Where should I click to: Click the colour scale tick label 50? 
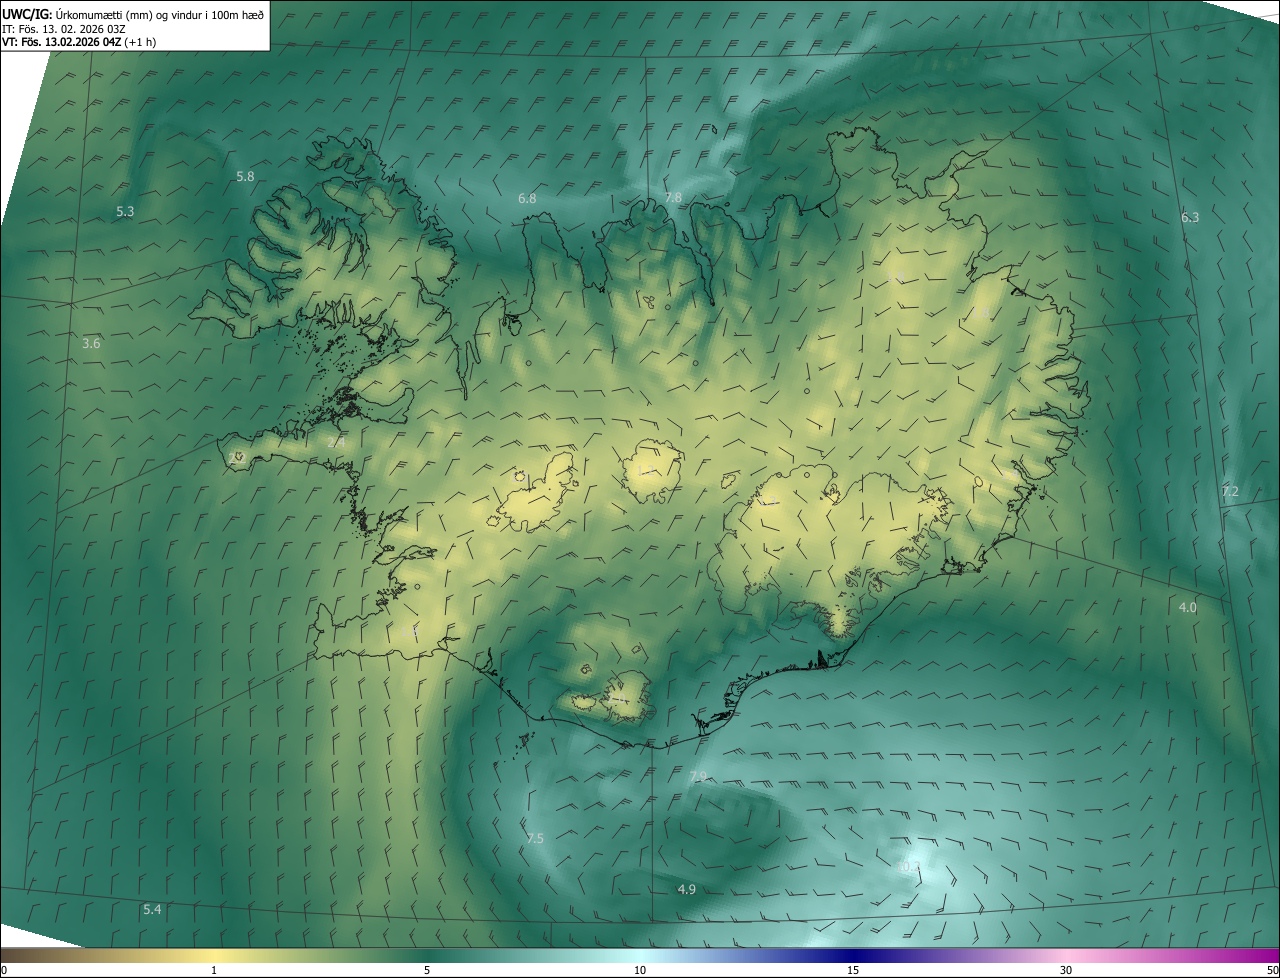1272,970
